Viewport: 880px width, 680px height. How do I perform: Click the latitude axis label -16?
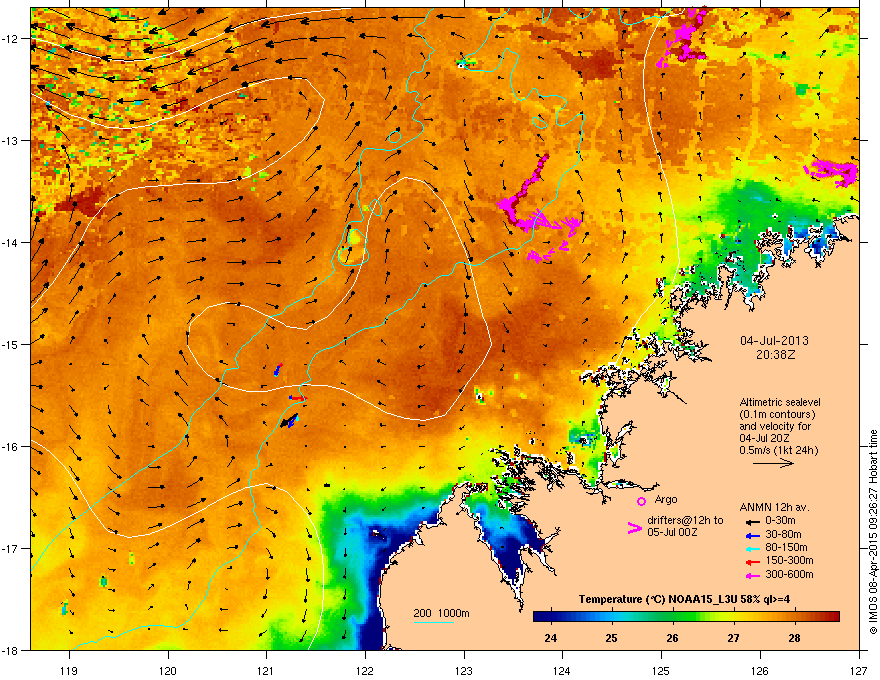(11, 447)
